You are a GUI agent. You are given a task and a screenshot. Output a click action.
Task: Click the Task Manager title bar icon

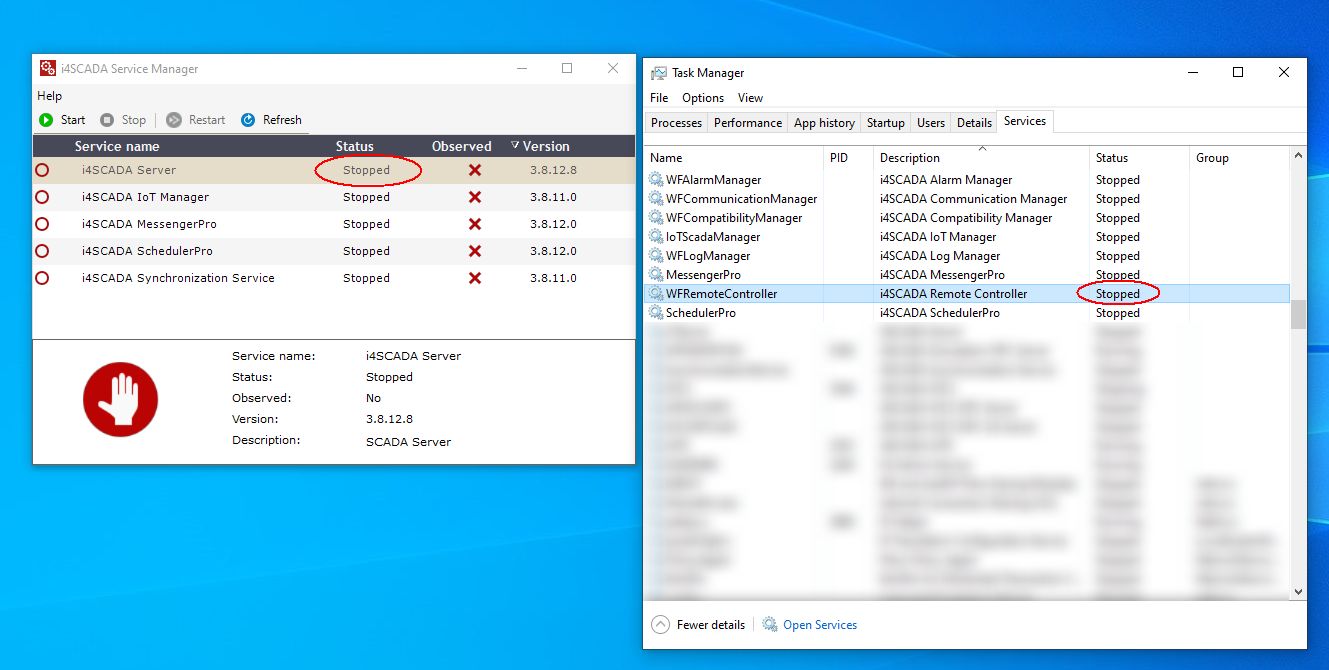coord(658,73)
